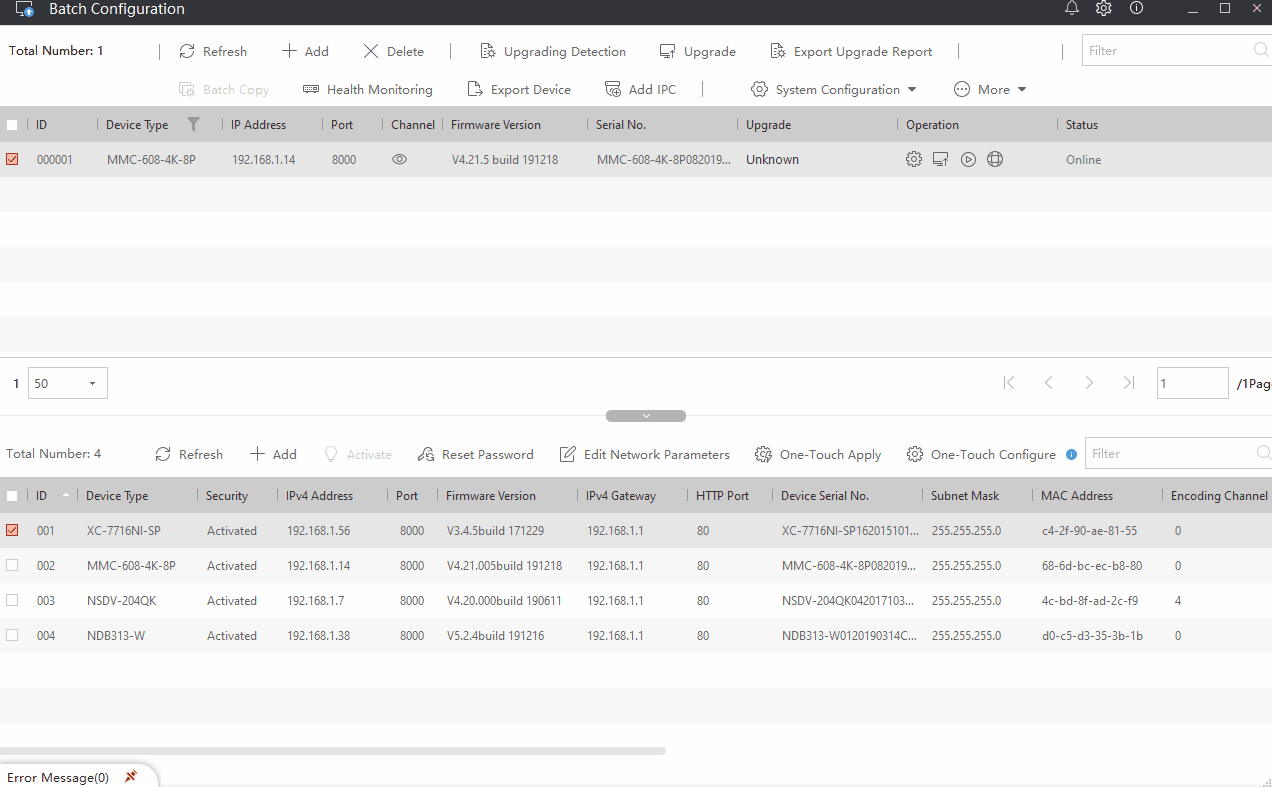The width and height of the screenshot is (1272, 787).
Task: Click the globe icon in the Operation column
Action: [x=995, y=159]
